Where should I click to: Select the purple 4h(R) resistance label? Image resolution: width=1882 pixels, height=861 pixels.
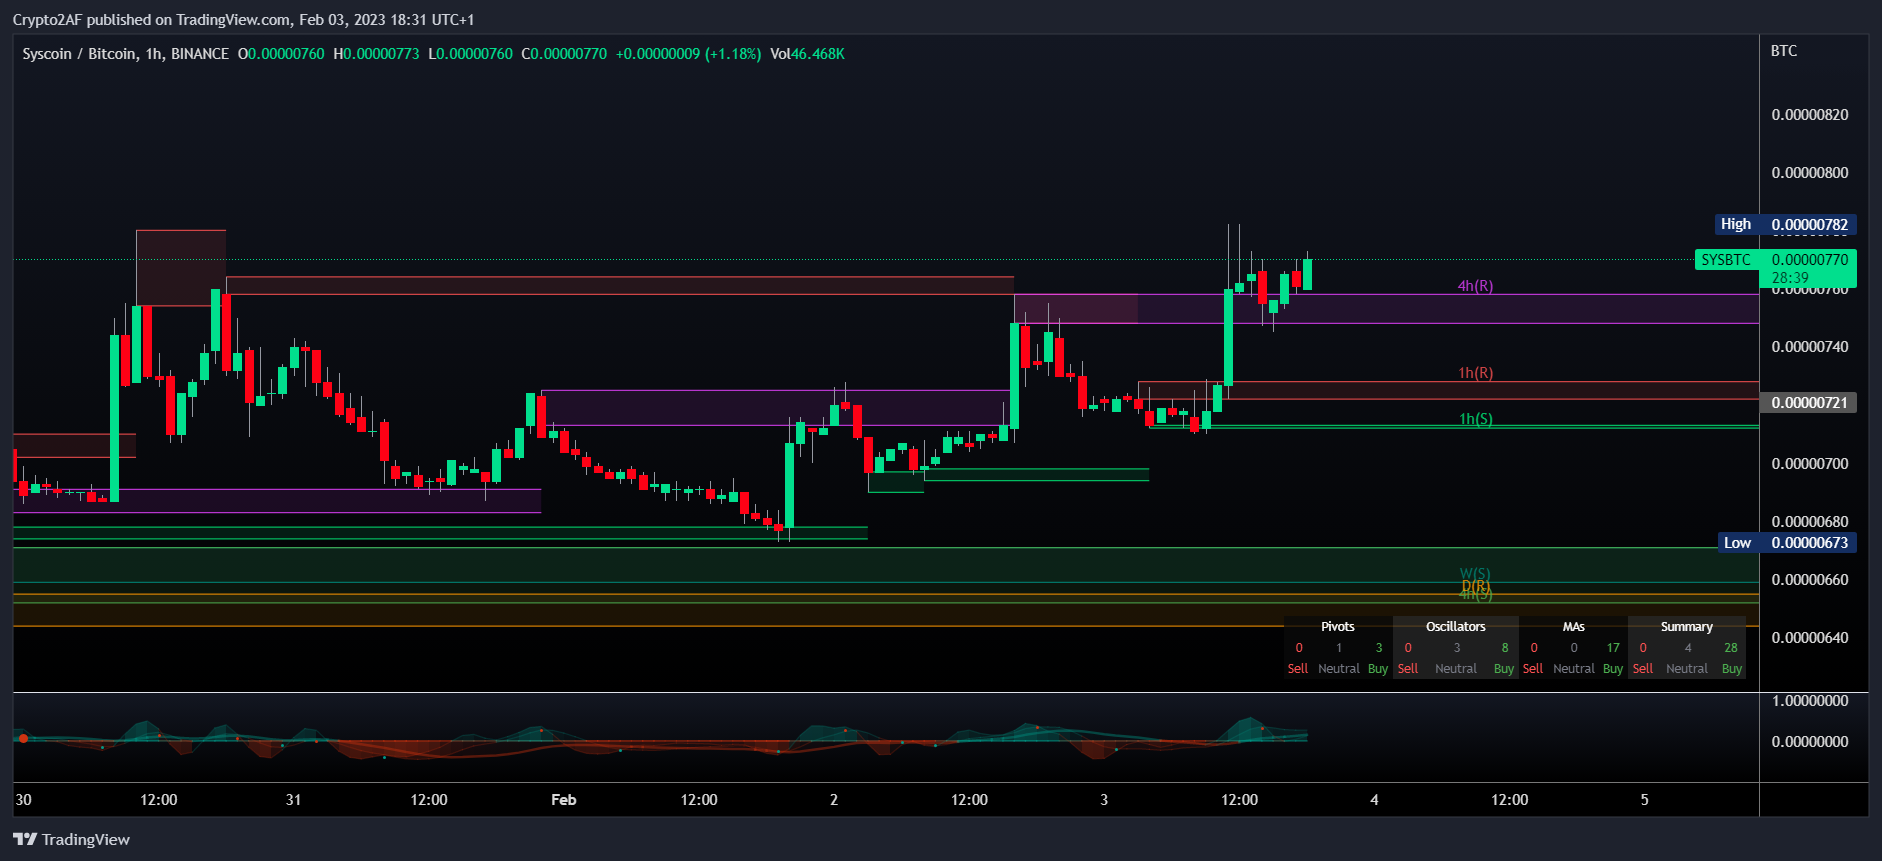tap(1475, 286)
